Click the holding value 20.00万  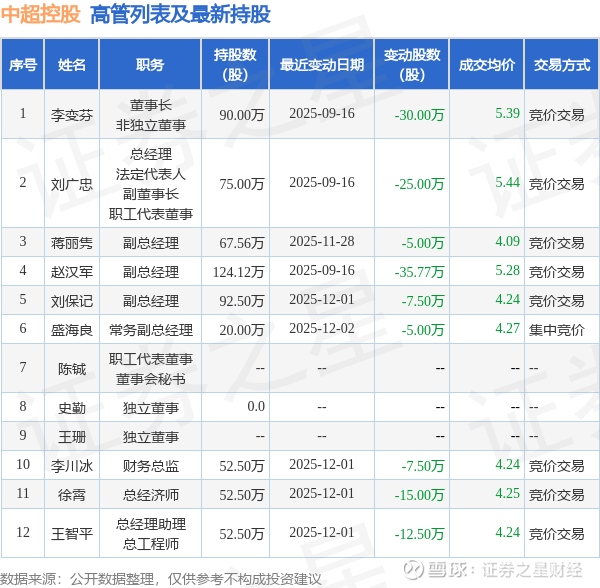[241, 329]
